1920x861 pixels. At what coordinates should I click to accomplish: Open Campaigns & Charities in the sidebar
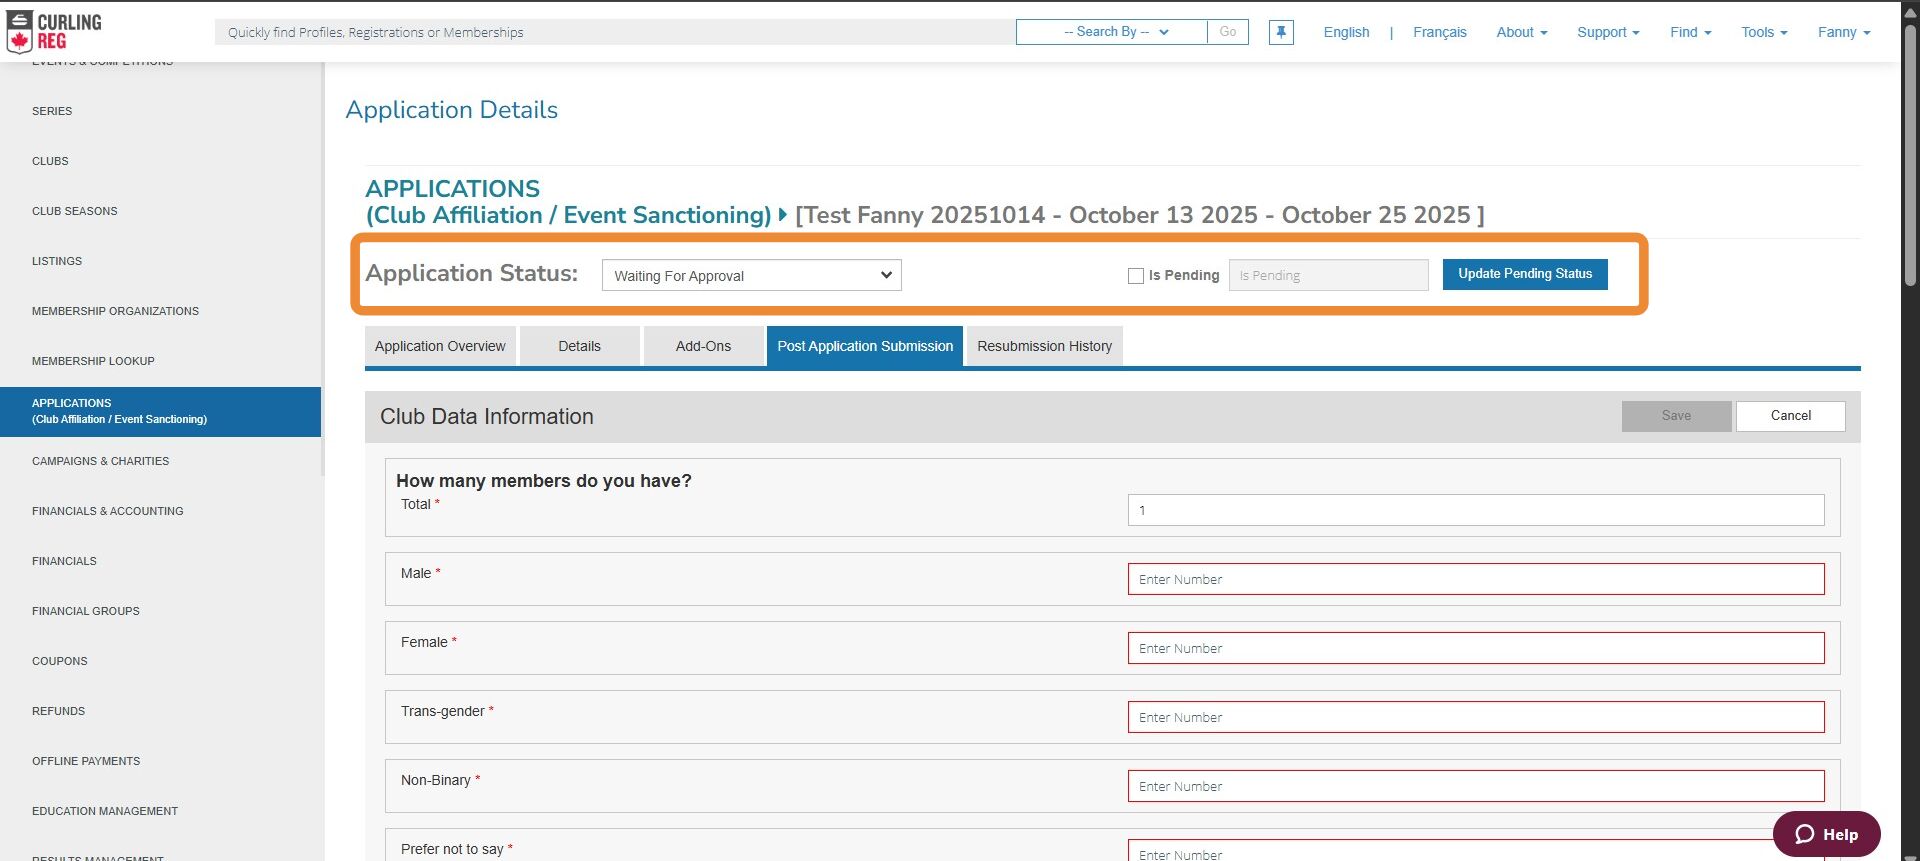[100, 461]
